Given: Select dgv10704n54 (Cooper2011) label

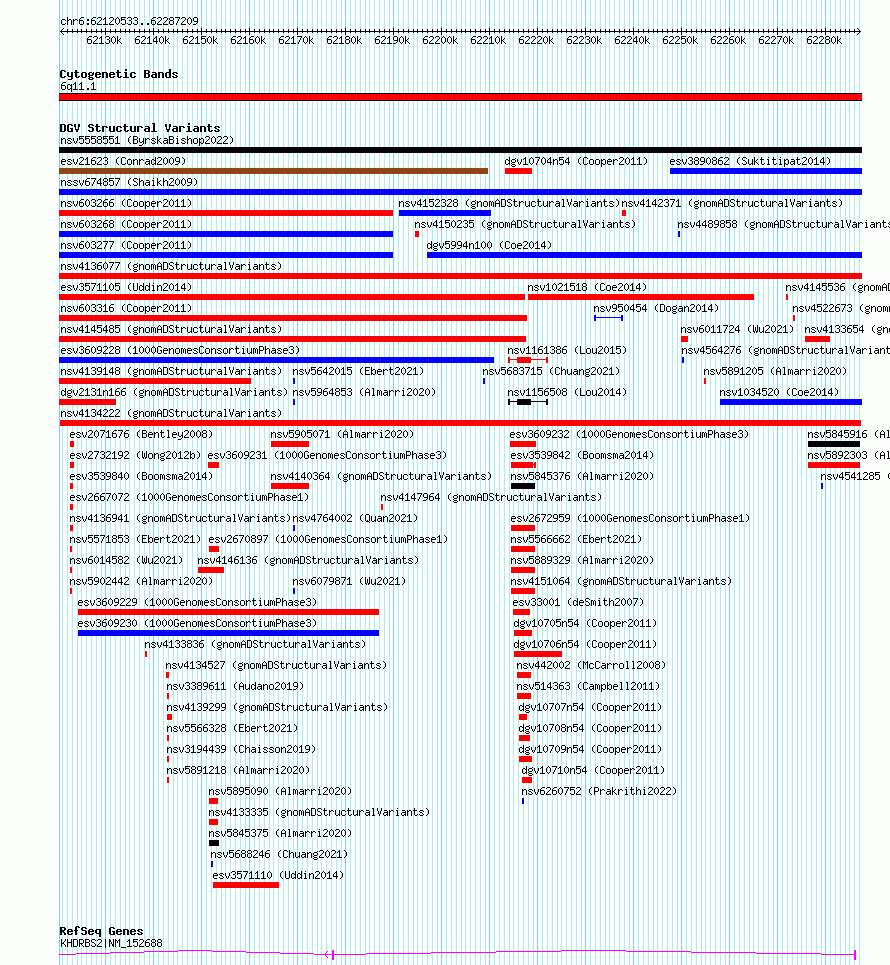Looking at the screenshot, I should tap(576, 161).
